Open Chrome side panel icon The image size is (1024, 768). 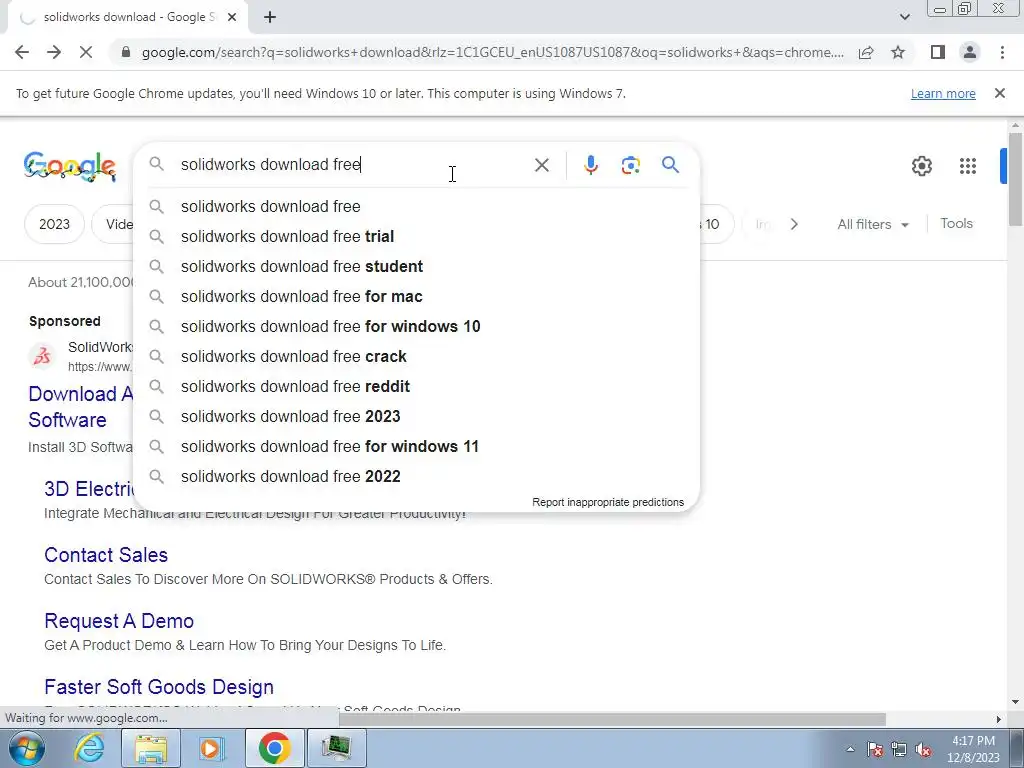point(938,52)
